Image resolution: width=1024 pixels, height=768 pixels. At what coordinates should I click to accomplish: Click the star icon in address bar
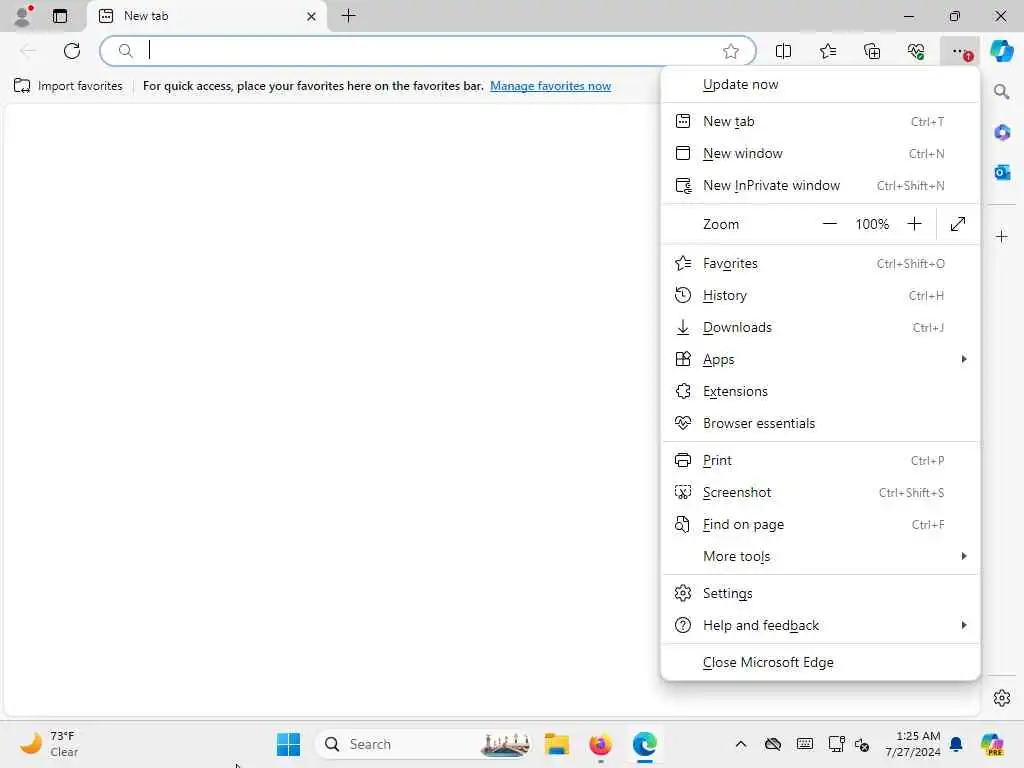[x=731, y=51]
